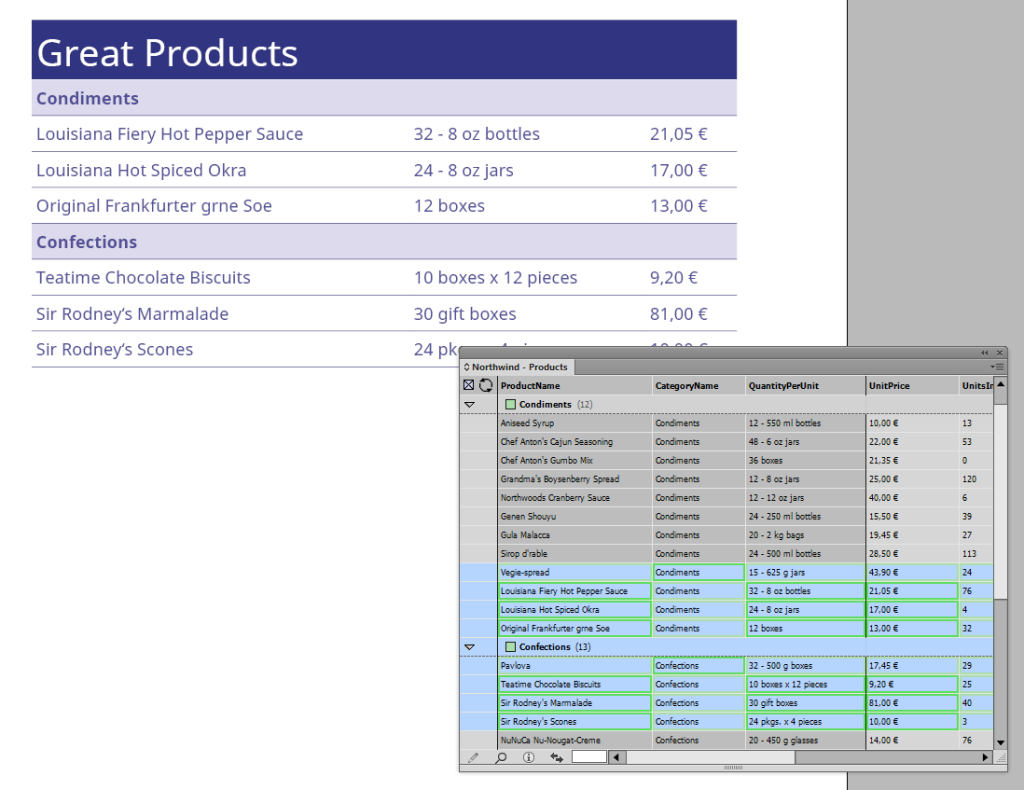Click Louisiana Fiery Hot Pepper Sauce in panel
The width and height of the screenshot is (1024, 790).
click(575, 591)
